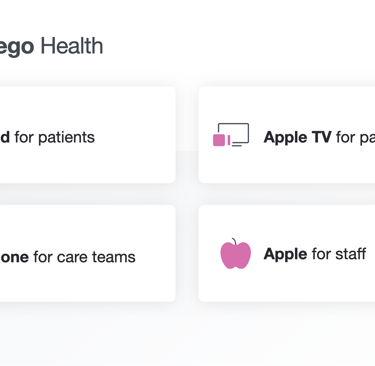Click the bold 'Apple TV' text
The width and height of the screenshot is (375, 366).
pyautogui.click(x=297, y=137)
